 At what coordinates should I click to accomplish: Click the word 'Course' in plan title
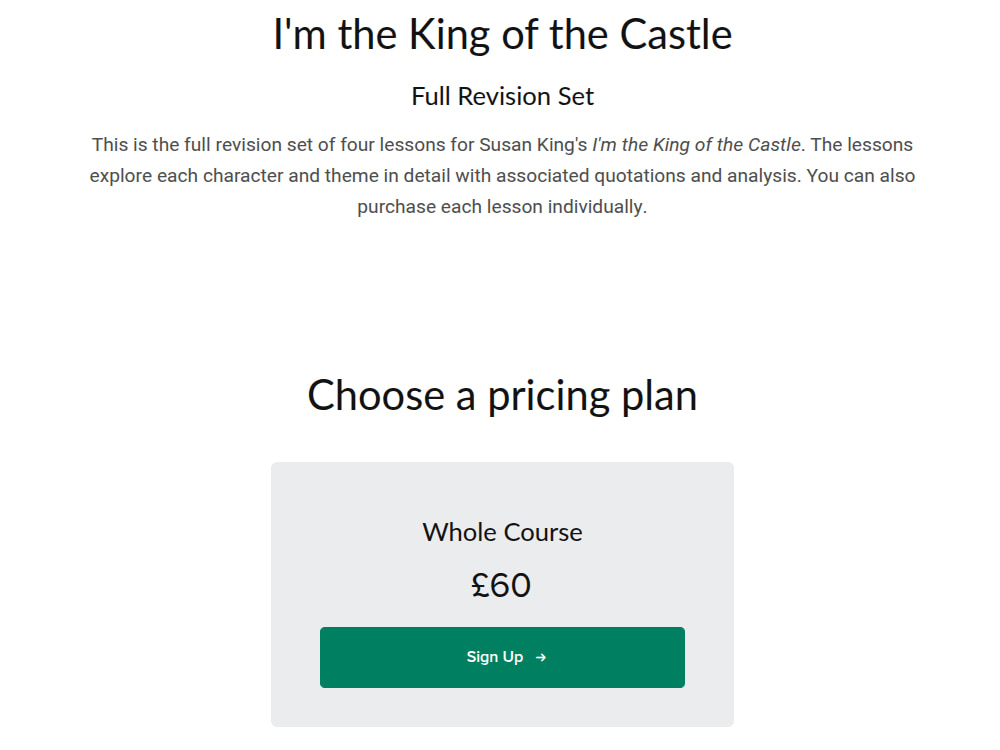pos(543,533)
